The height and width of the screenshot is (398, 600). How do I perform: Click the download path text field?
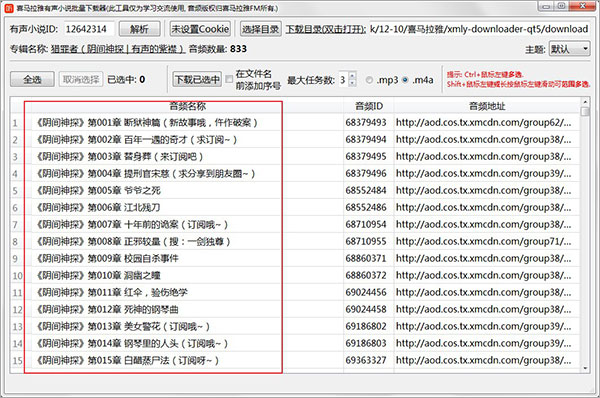[x=479, y=29]
